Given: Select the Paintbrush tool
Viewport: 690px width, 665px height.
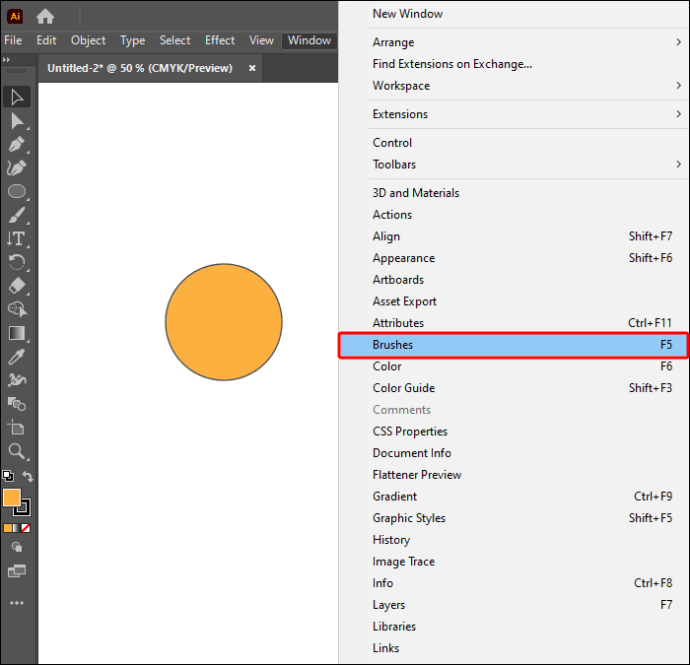Looking at the screenshot, I should pyautogui.click(x=17, y=215).
